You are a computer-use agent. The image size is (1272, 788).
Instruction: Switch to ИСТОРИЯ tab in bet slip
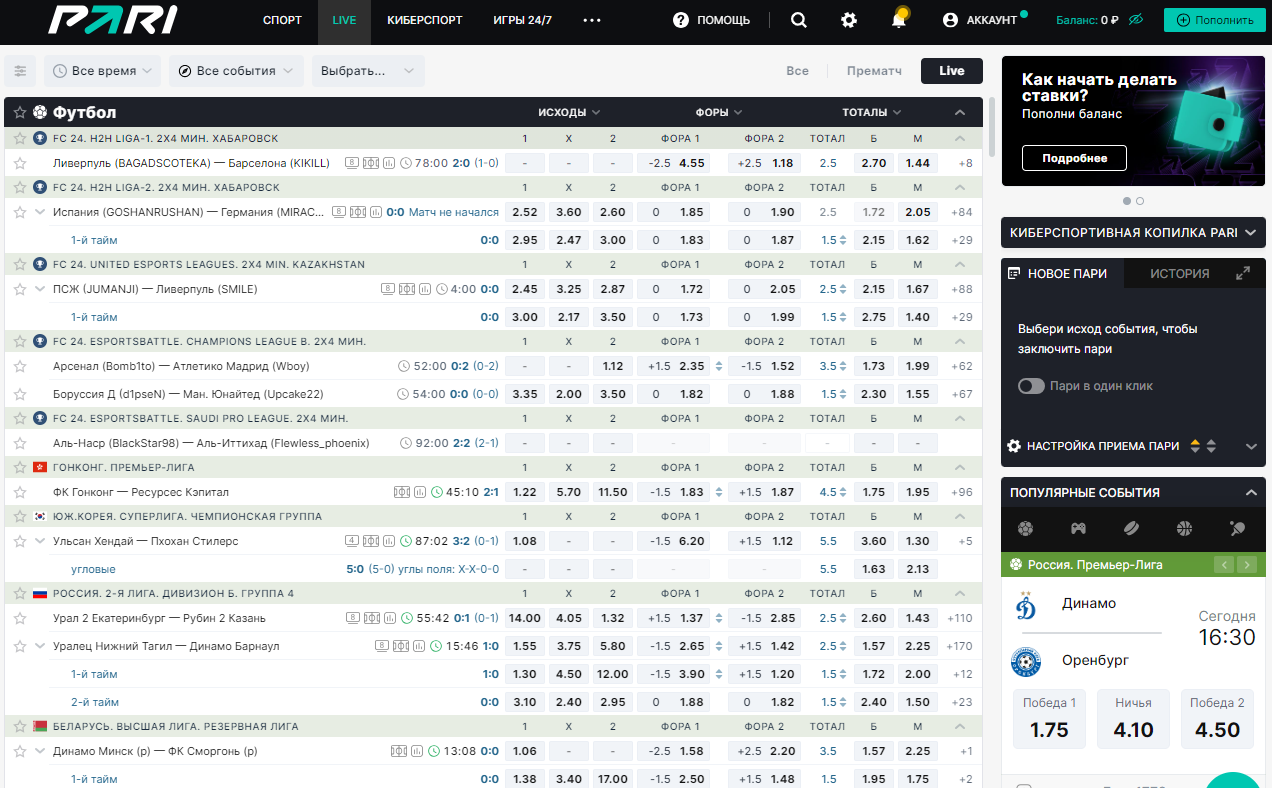coord(1179,273)
